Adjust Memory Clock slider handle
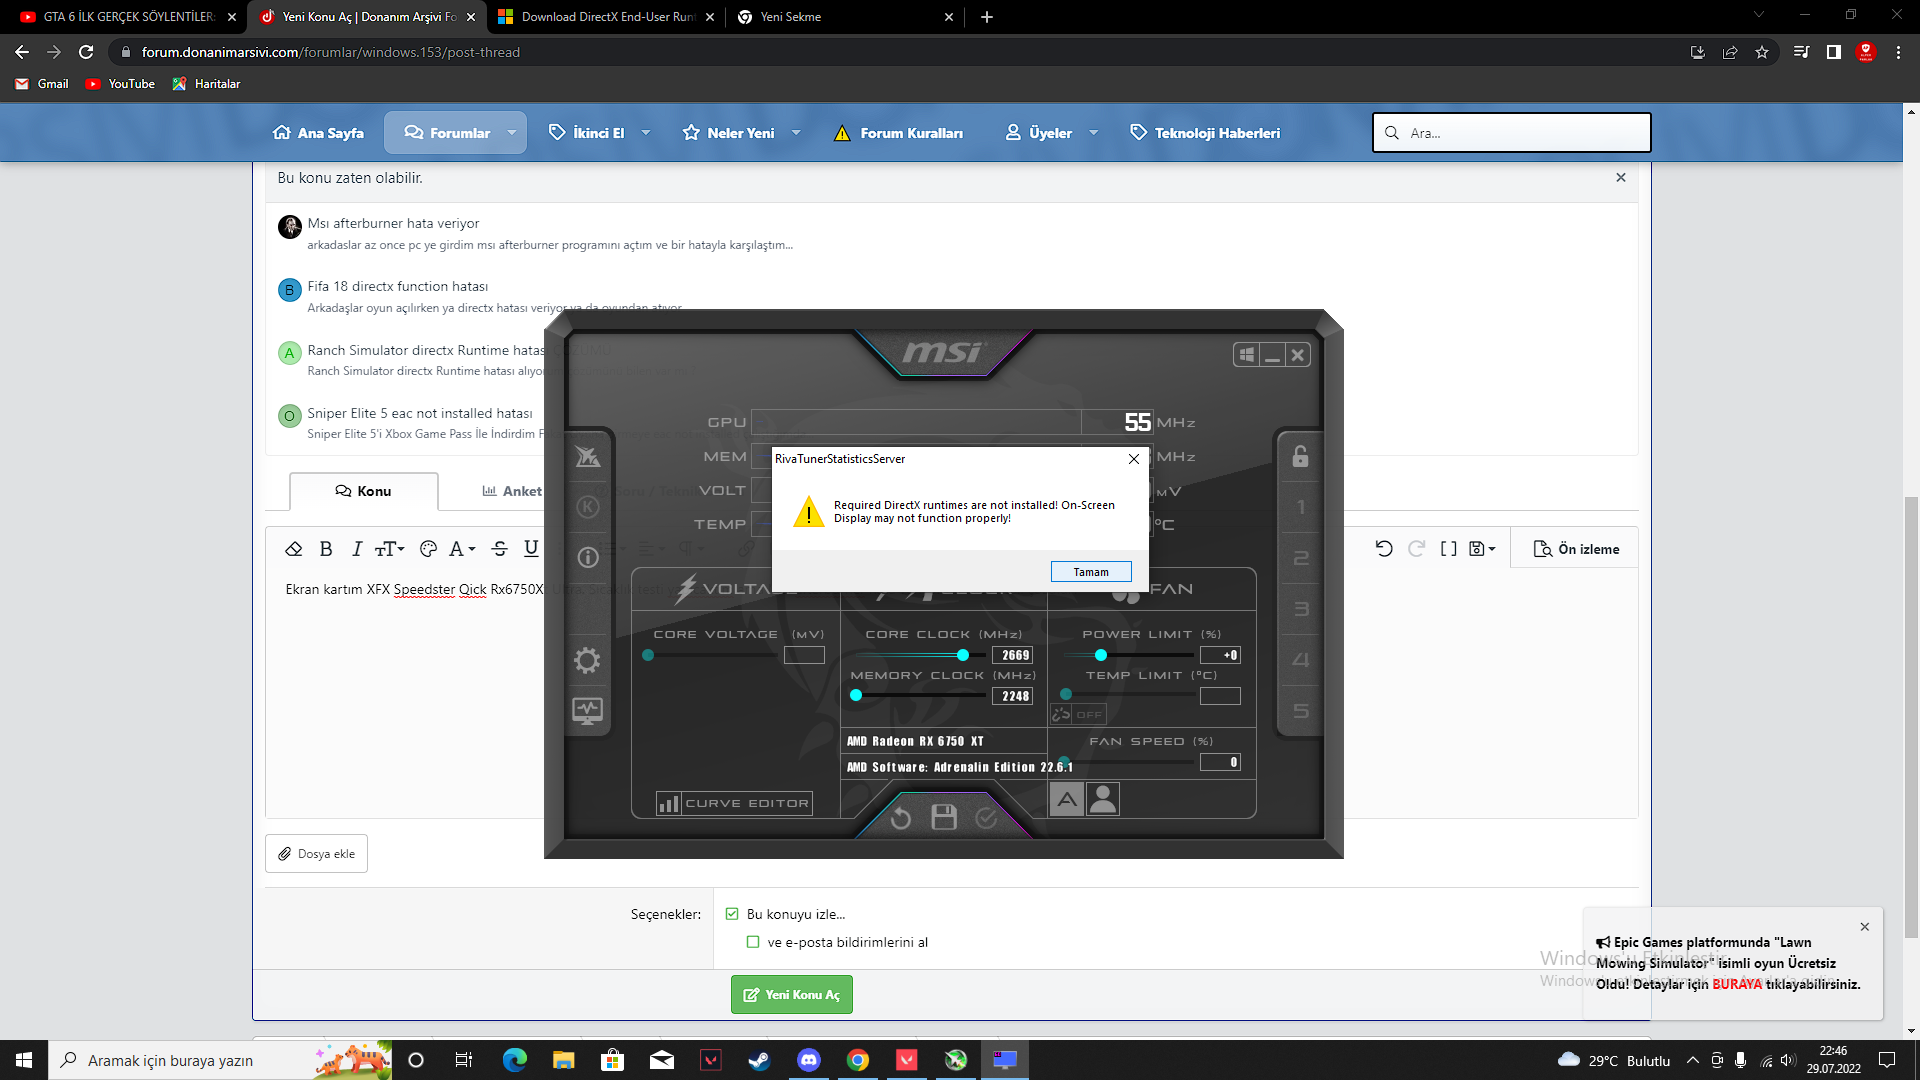The height and width of the screenshot is (1080, 1920). (x=856, y=695)
